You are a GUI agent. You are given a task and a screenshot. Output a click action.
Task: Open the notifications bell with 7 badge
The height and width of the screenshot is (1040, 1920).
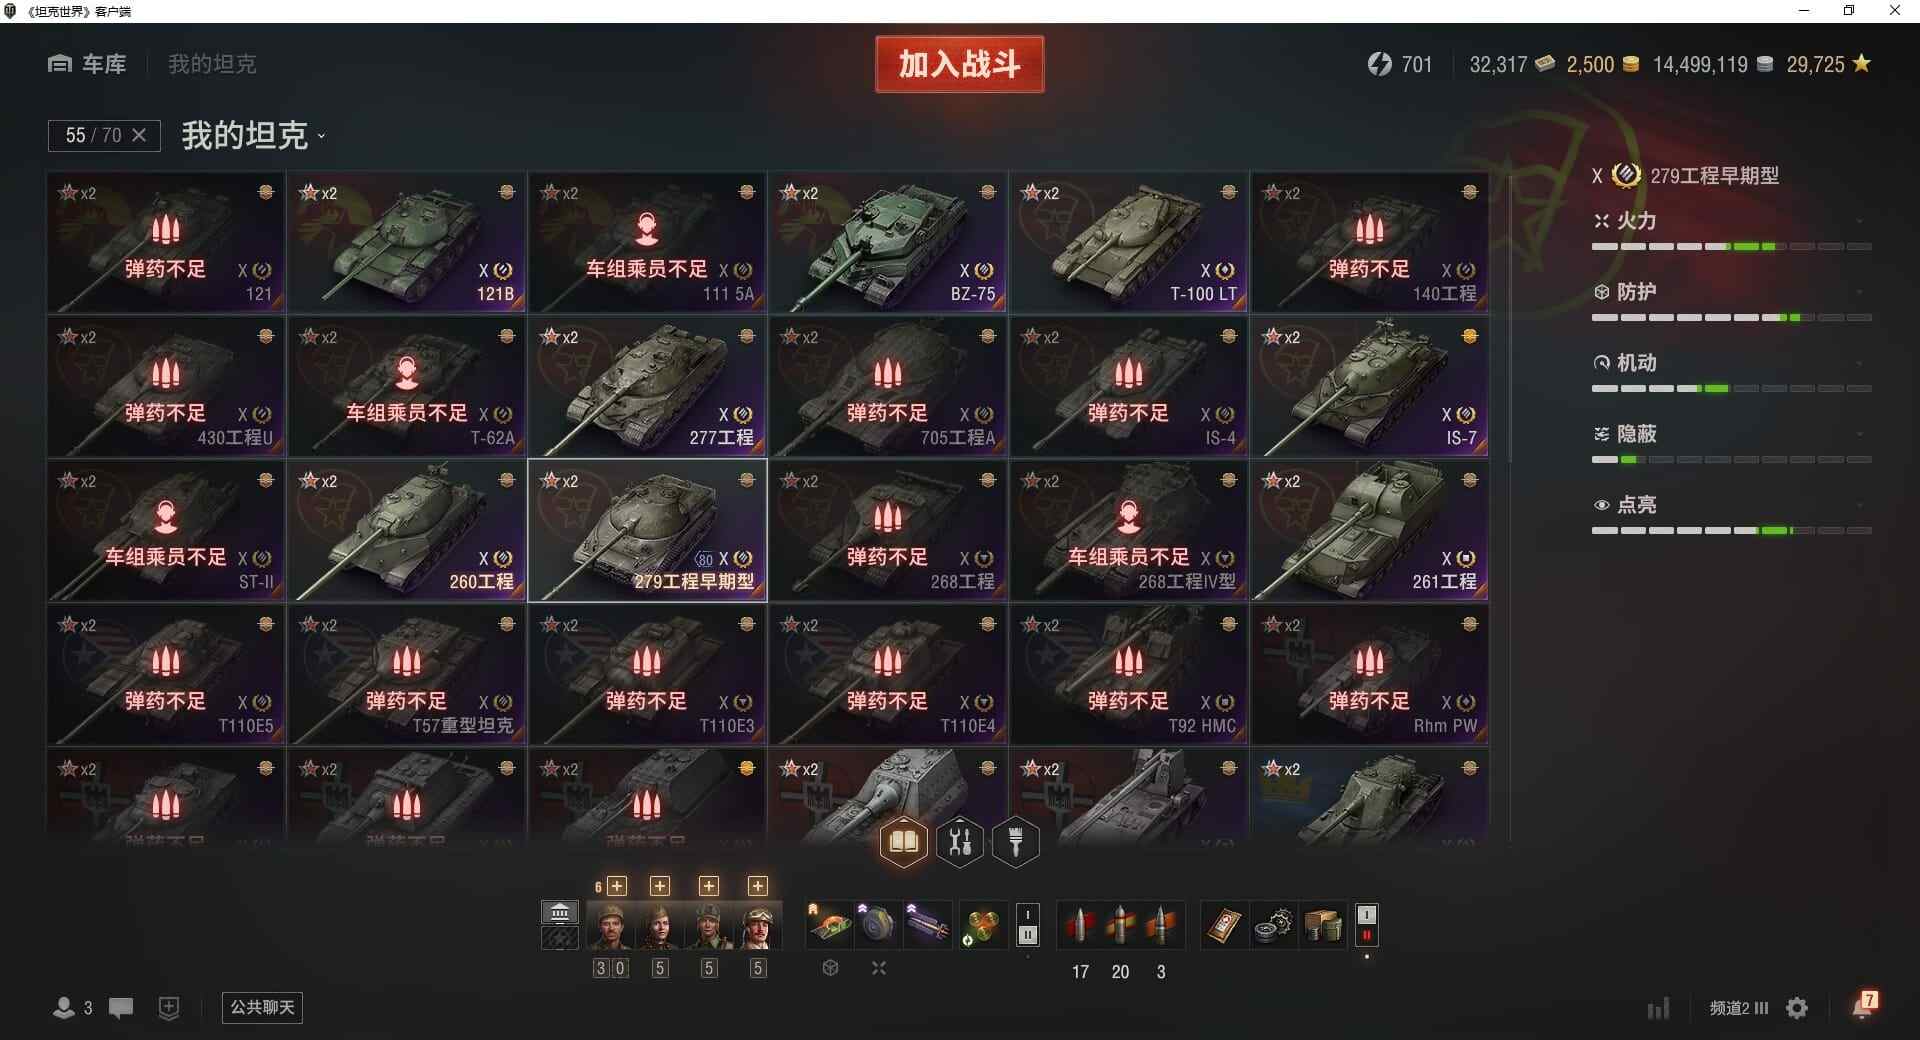1864,1005
